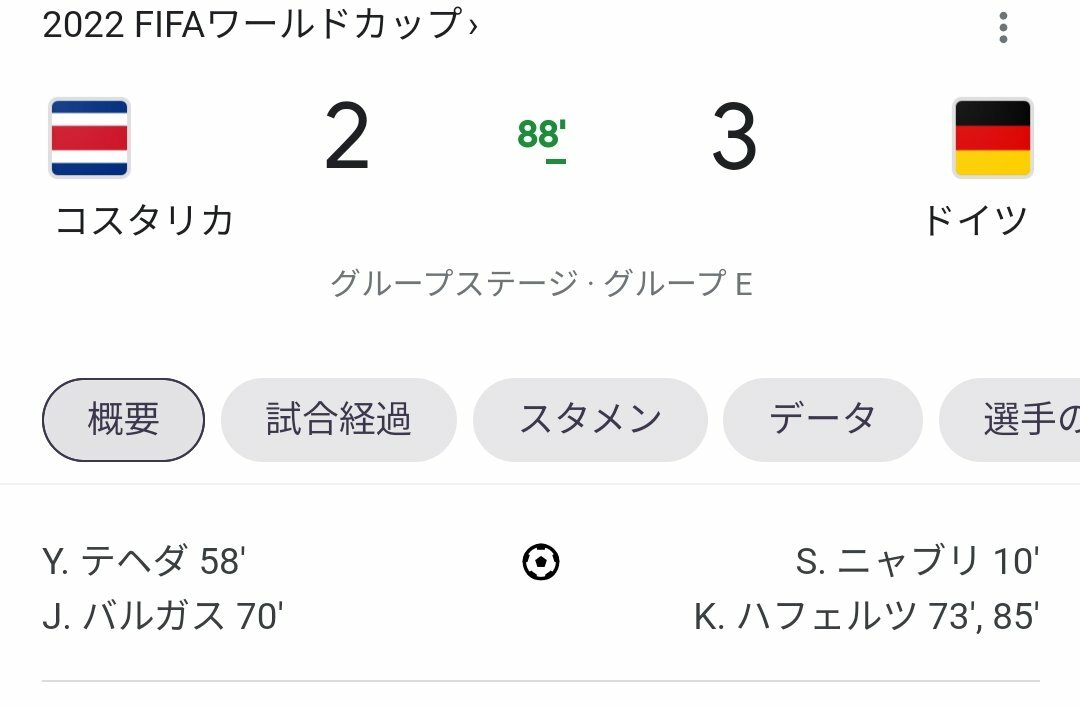Click the soccer ball goals icon
Image resolution: width=1080 pixels, height=708 pixels.
(x=541, y=562)
